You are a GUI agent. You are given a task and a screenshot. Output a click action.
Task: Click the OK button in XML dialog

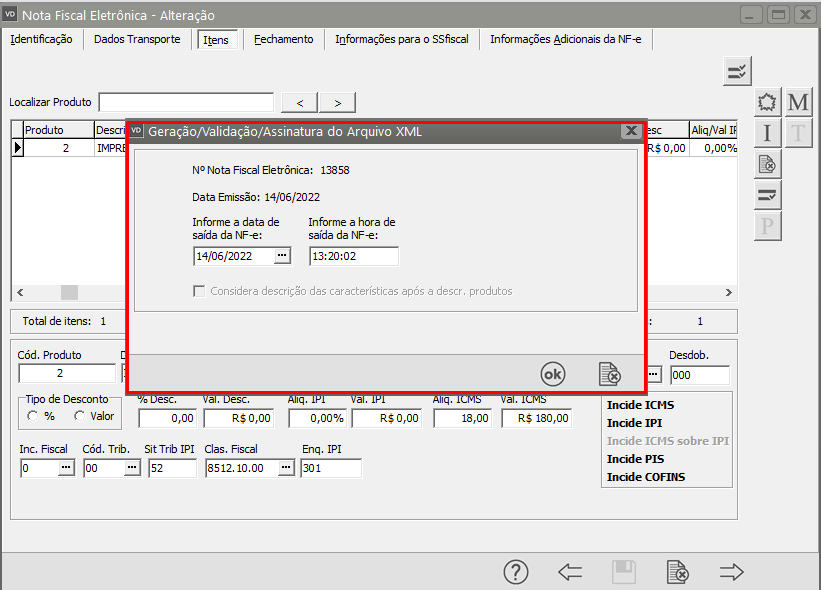coord(552,374)
